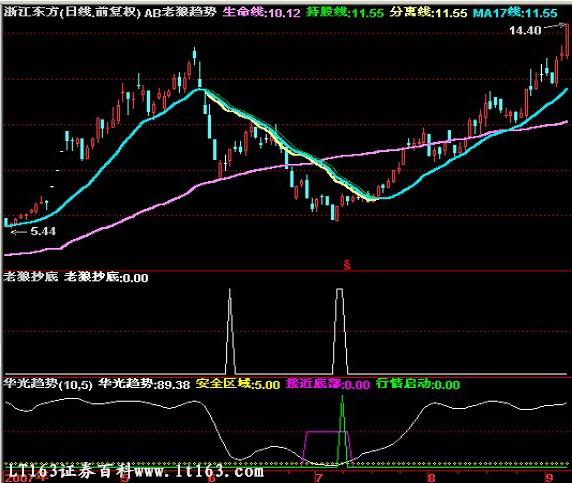572x483 pixels.
Task: Click the first white 老狼抄底 signal spike
Action: (230, 331)
